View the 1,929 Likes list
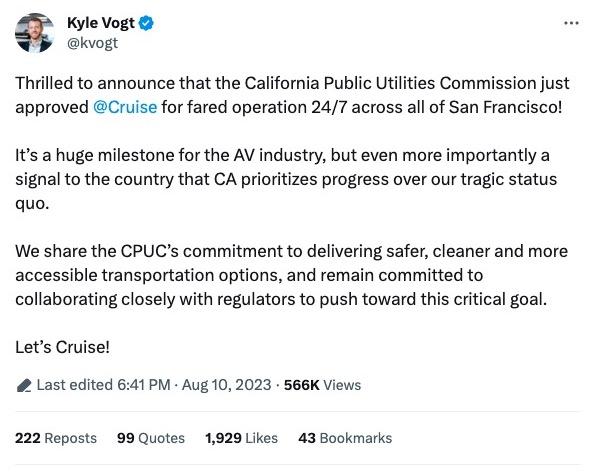The height and width of the screenshot is (473, 596). 241,438
